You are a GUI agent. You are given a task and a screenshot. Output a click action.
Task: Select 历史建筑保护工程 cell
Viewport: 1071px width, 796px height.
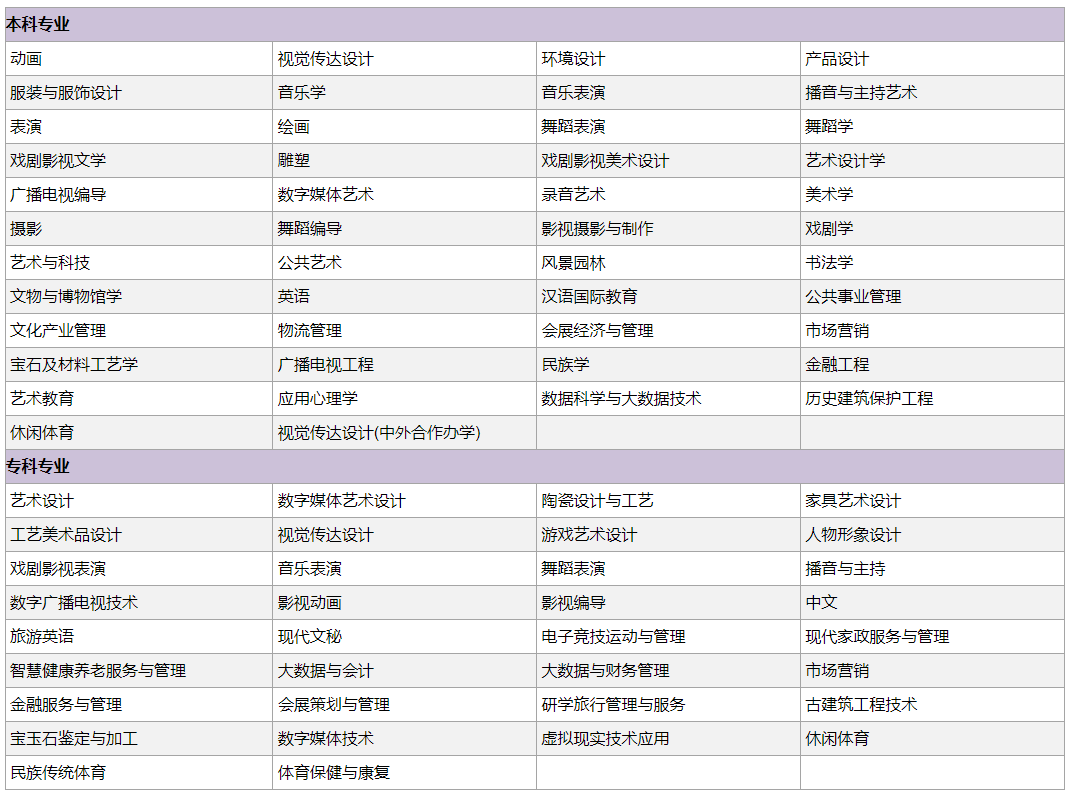coord(932,398)
